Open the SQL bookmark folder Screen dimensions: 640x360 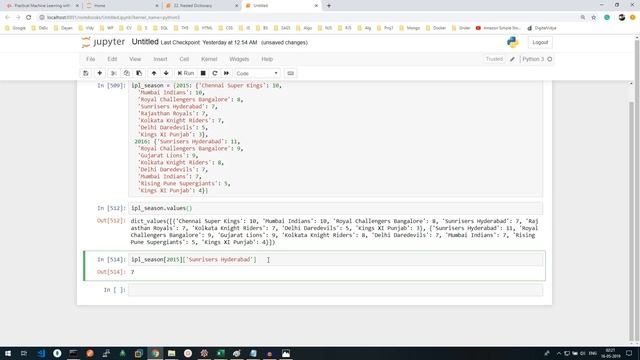[160, 28]
